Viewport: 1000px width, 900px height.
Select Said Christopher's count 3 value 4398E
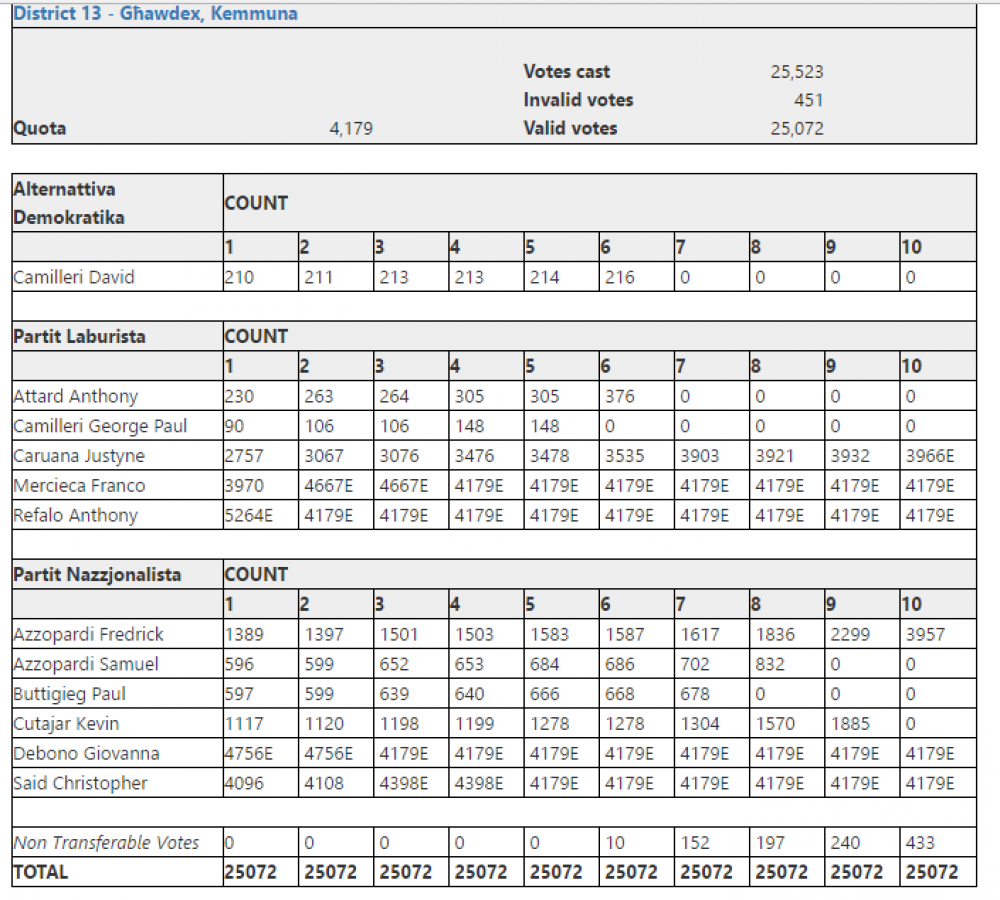(404, 783)
